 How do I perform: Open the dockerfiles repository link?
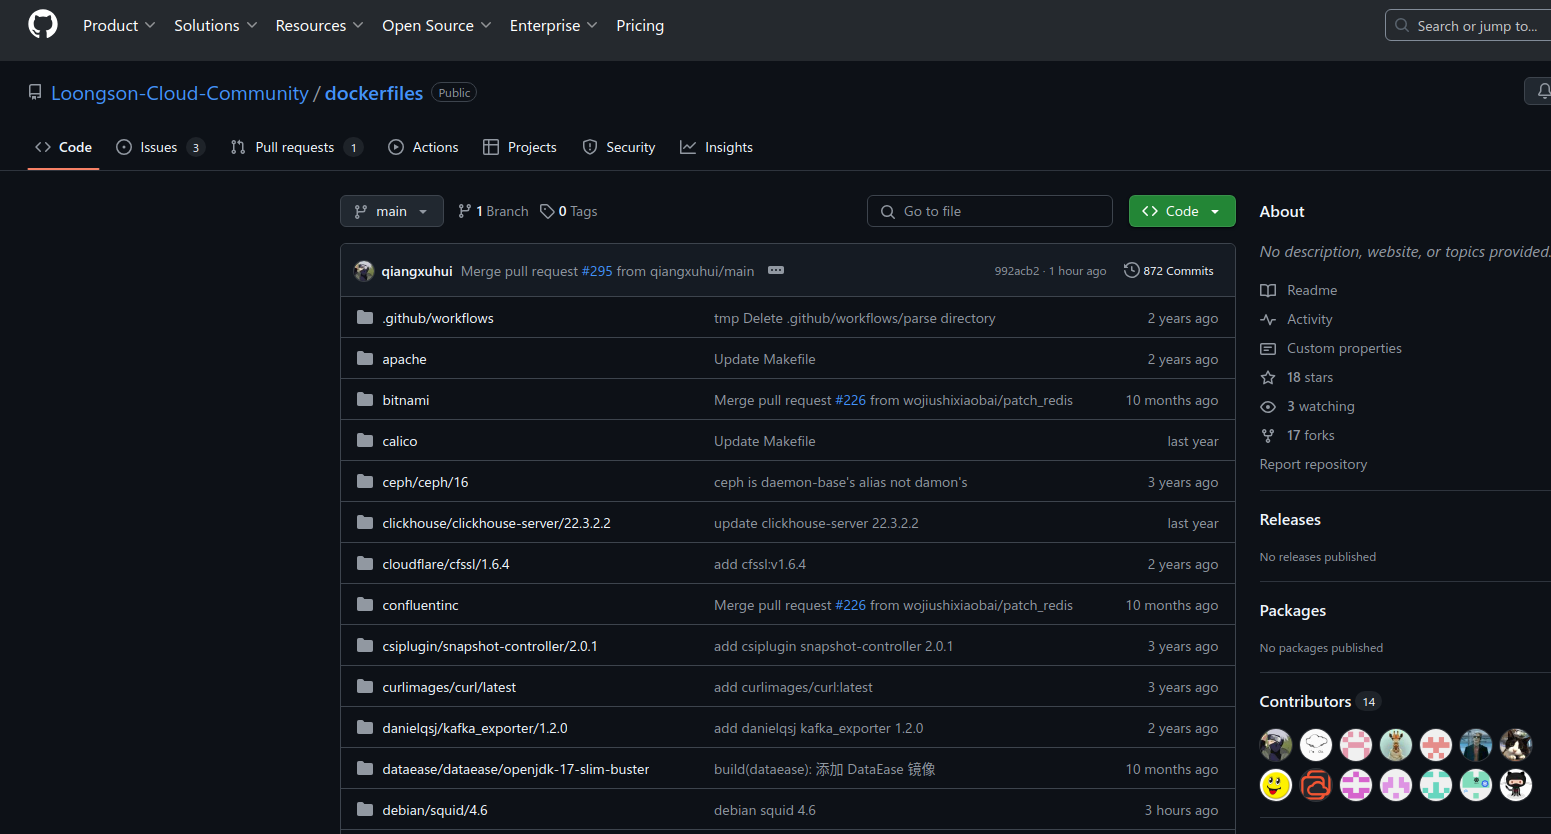[x=374, y=93]
